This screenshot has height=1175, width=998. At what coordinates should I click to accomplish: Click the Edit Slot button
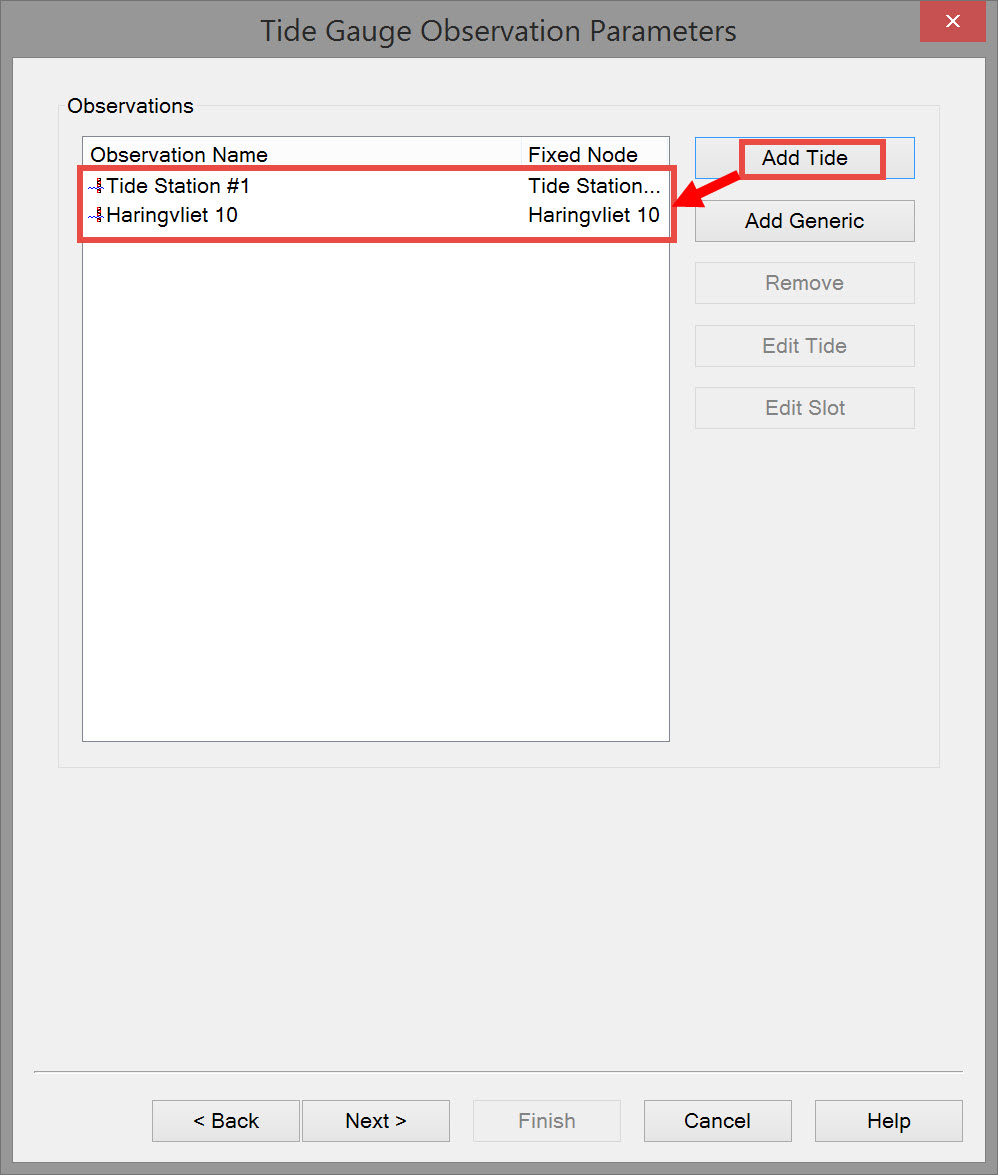click(804, 408)
